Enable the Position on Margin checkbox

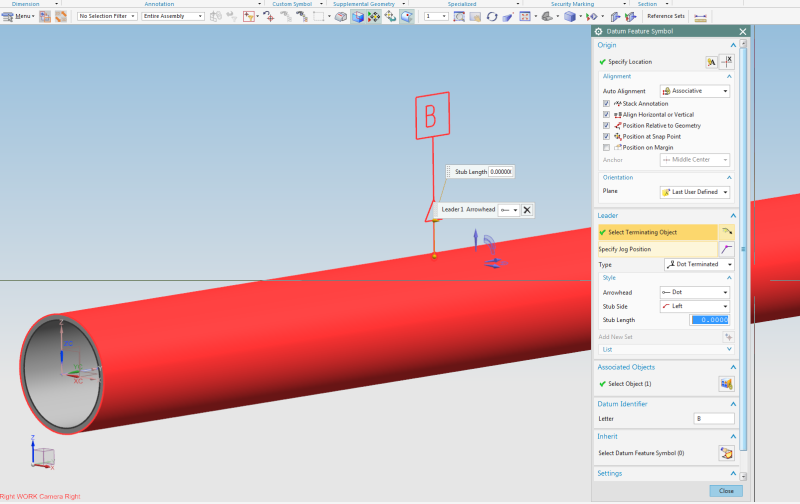coord(606,147)
